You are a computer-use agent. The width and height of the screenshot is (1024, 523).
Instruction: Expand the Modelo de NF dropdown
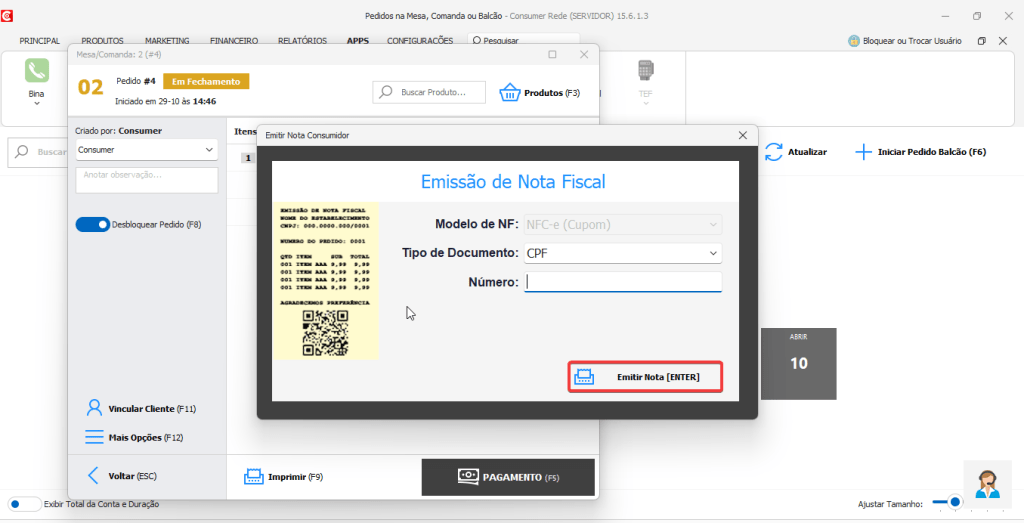click(x=622, y=224)
